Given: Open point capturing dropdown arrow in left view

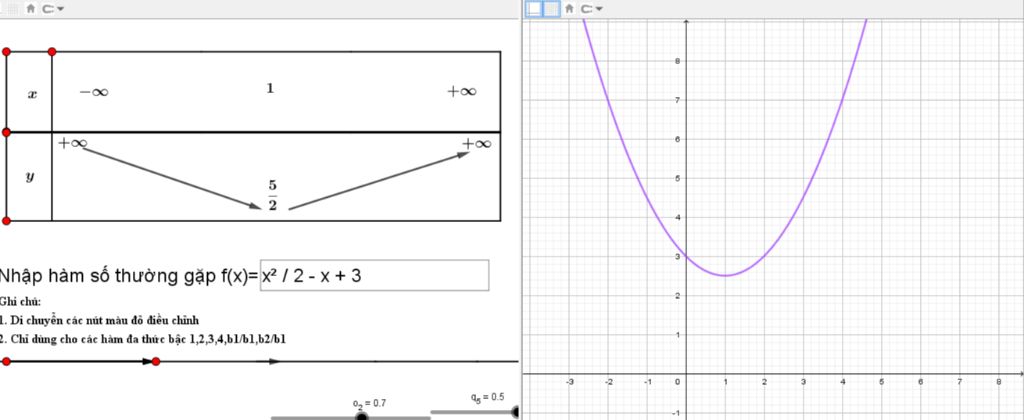Looking at the screenshot, I should click(60, 8).
